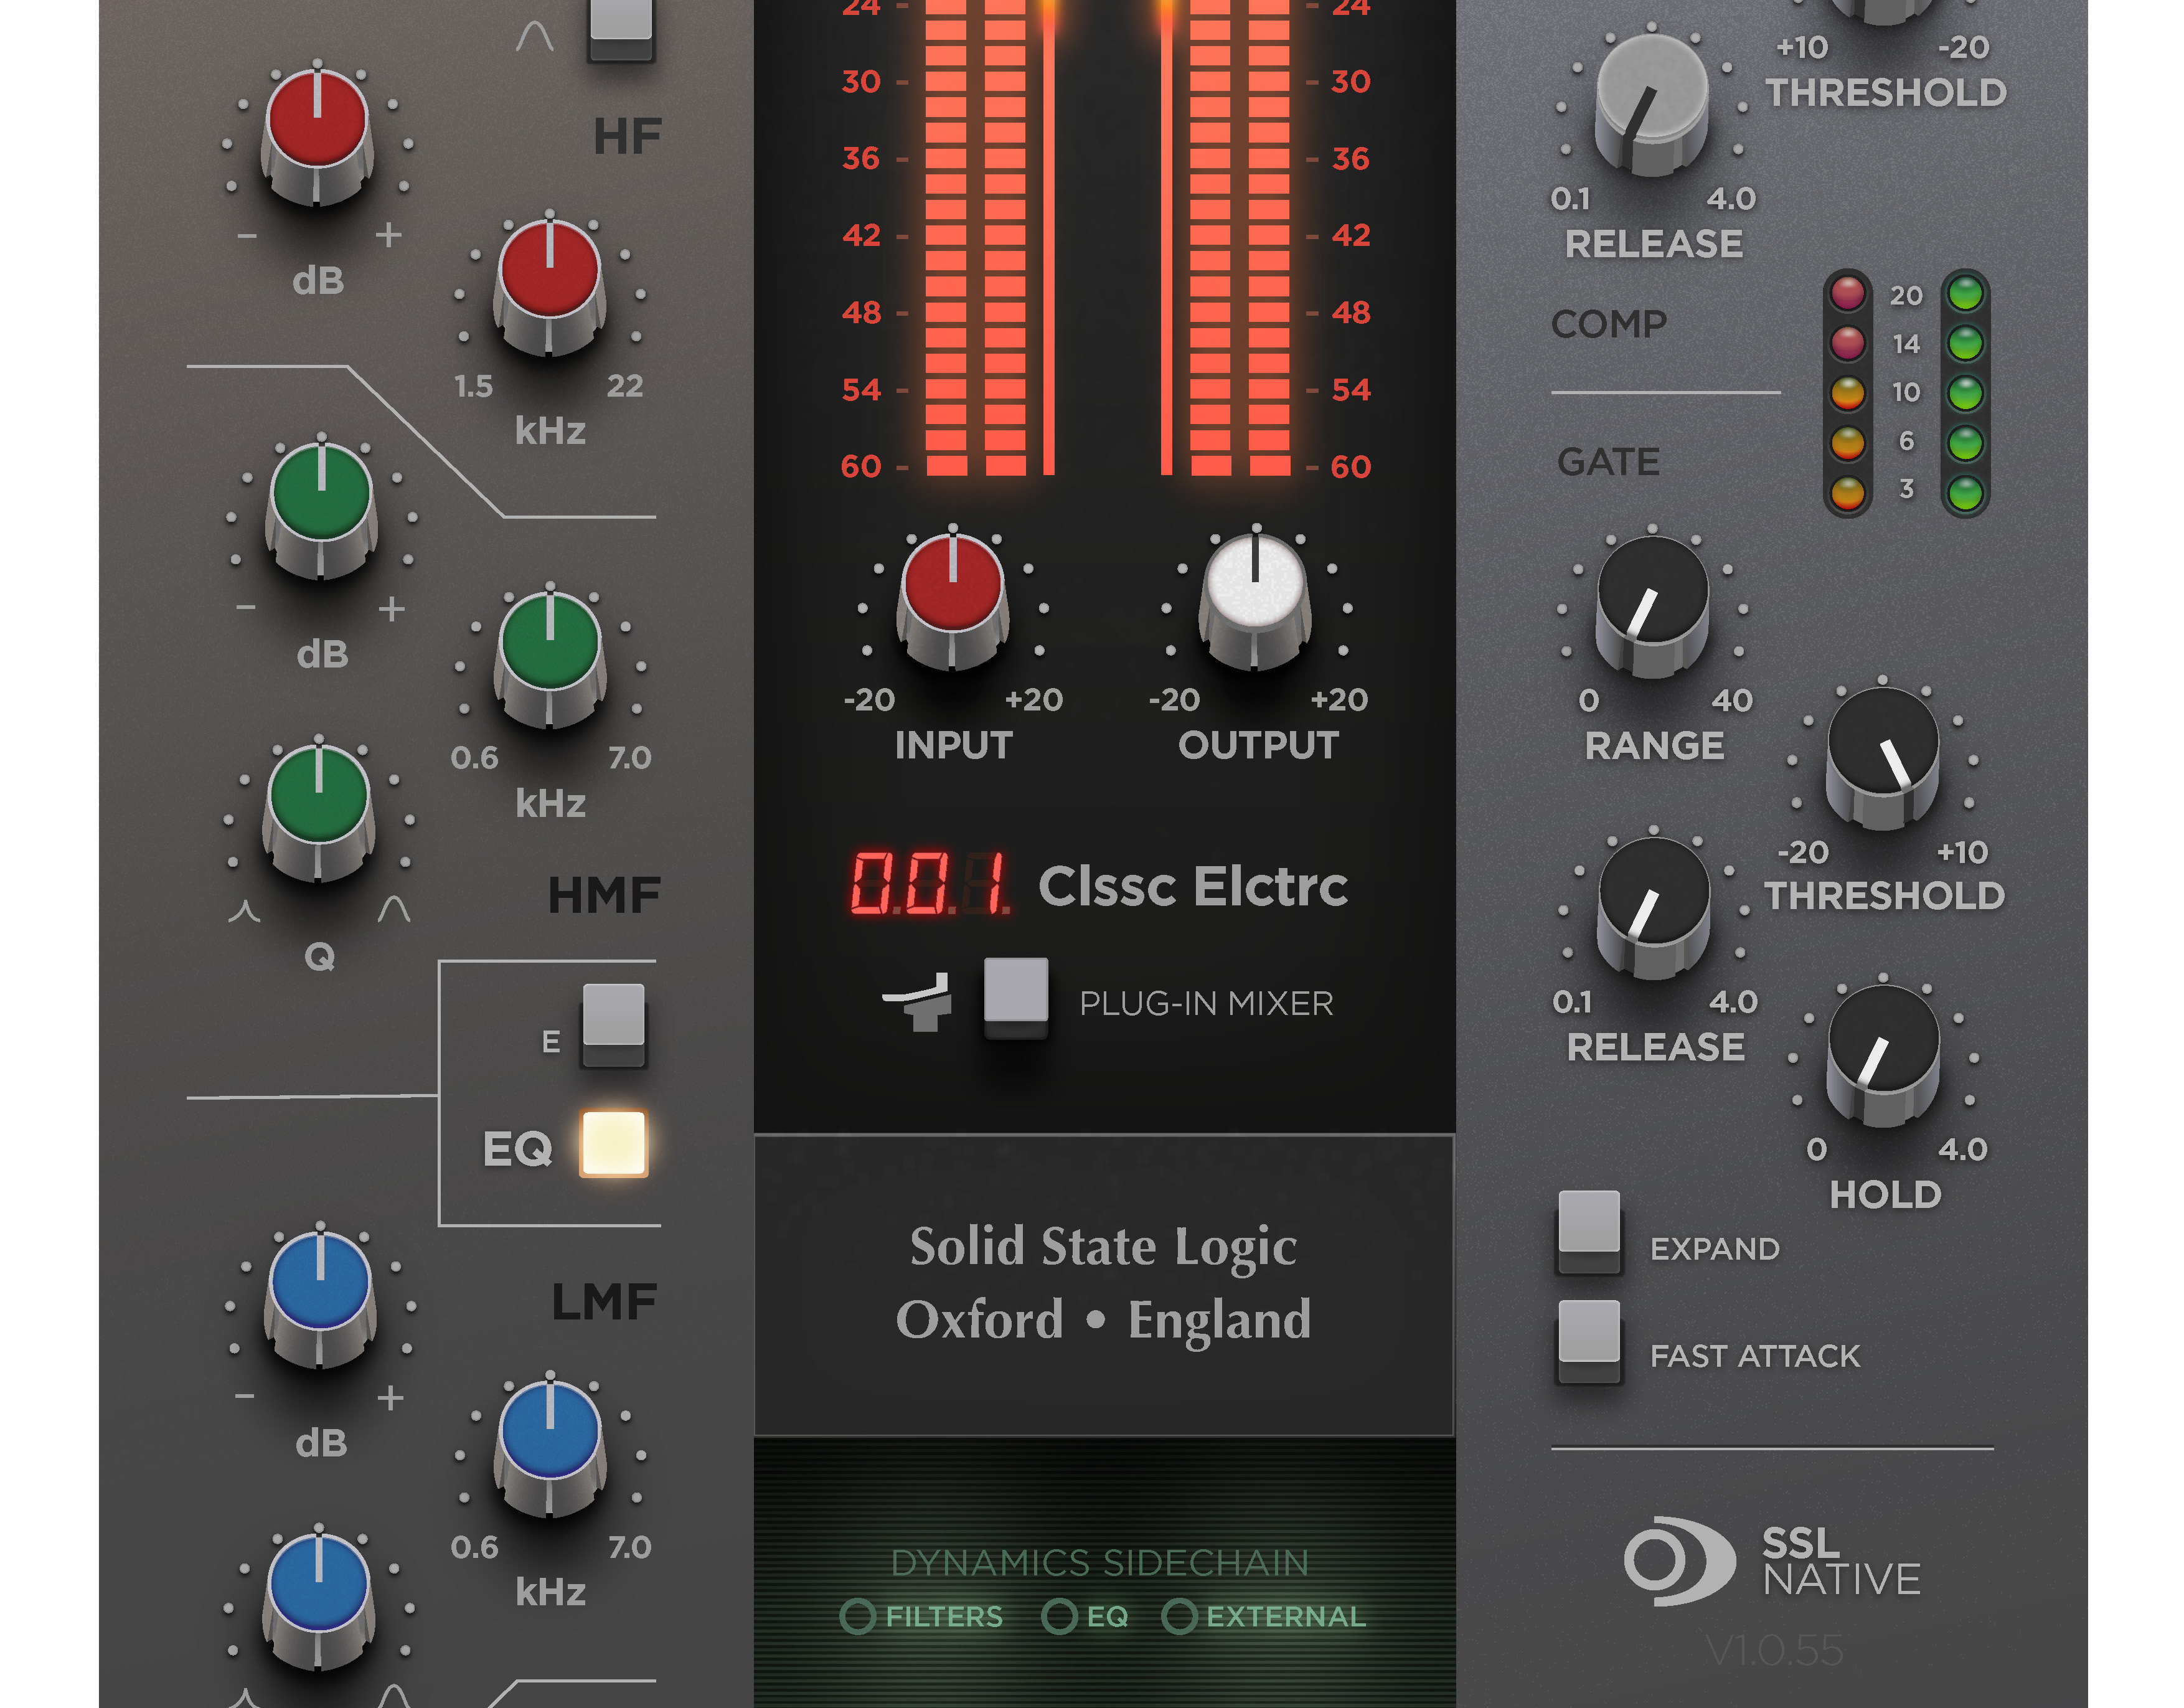Viewport: 2184px width, 1708px height.
Task: Enable the FAST ATTACK button
Action: pyautogui.click(x=1589, y=1341)
